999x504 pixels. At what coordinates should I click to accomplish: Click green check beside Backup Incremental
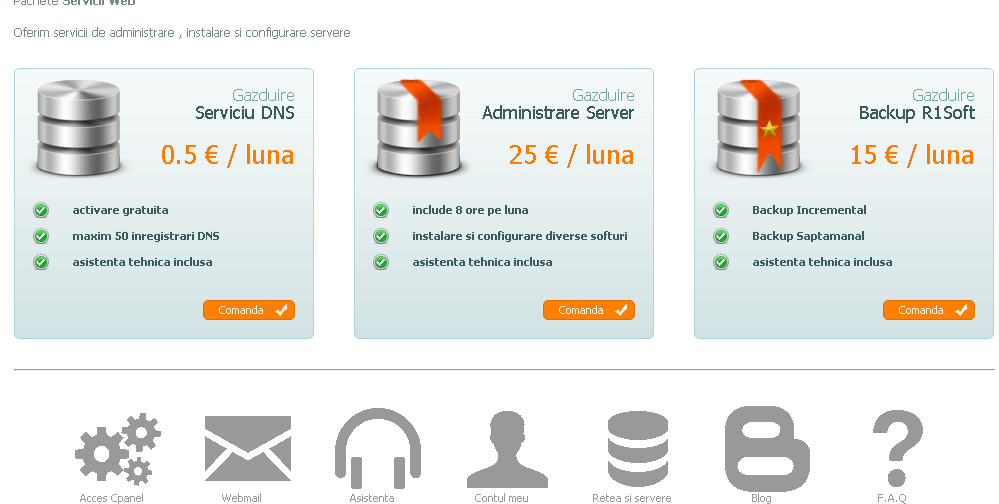[721, 210]
